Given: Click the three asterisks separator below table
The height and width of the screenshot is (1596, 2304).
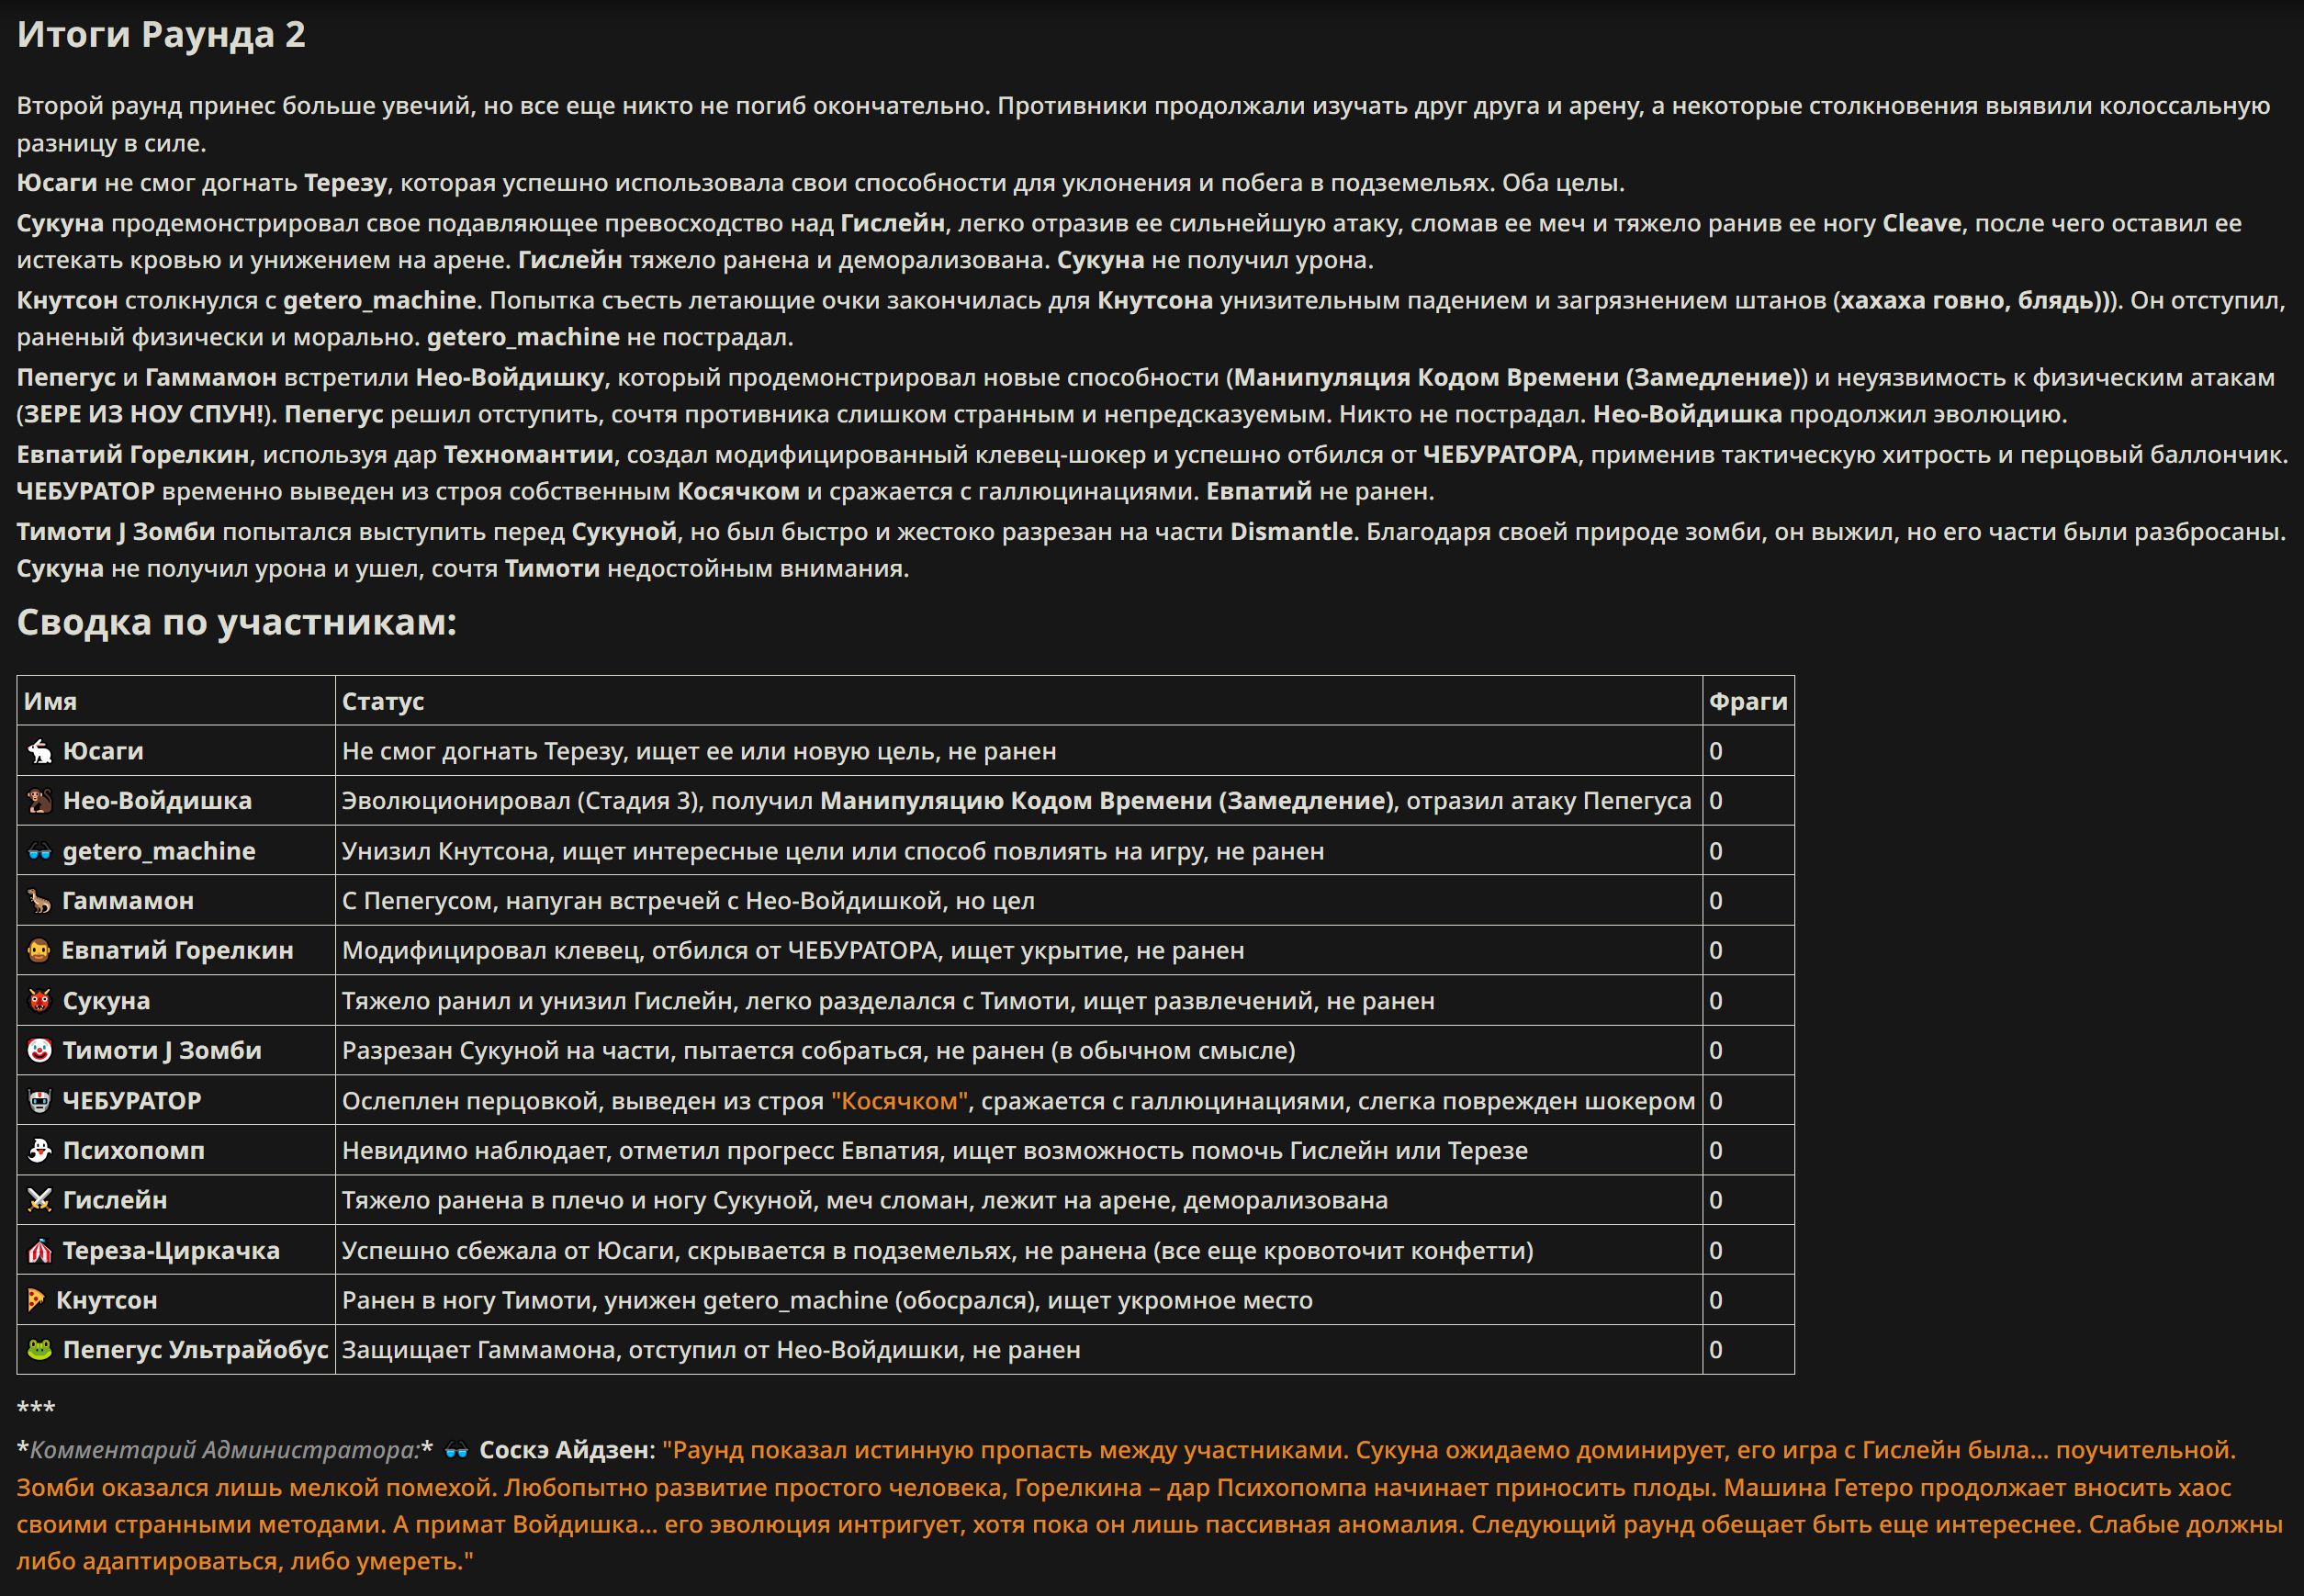Looking at the screenshot, I should point(36,1408).
